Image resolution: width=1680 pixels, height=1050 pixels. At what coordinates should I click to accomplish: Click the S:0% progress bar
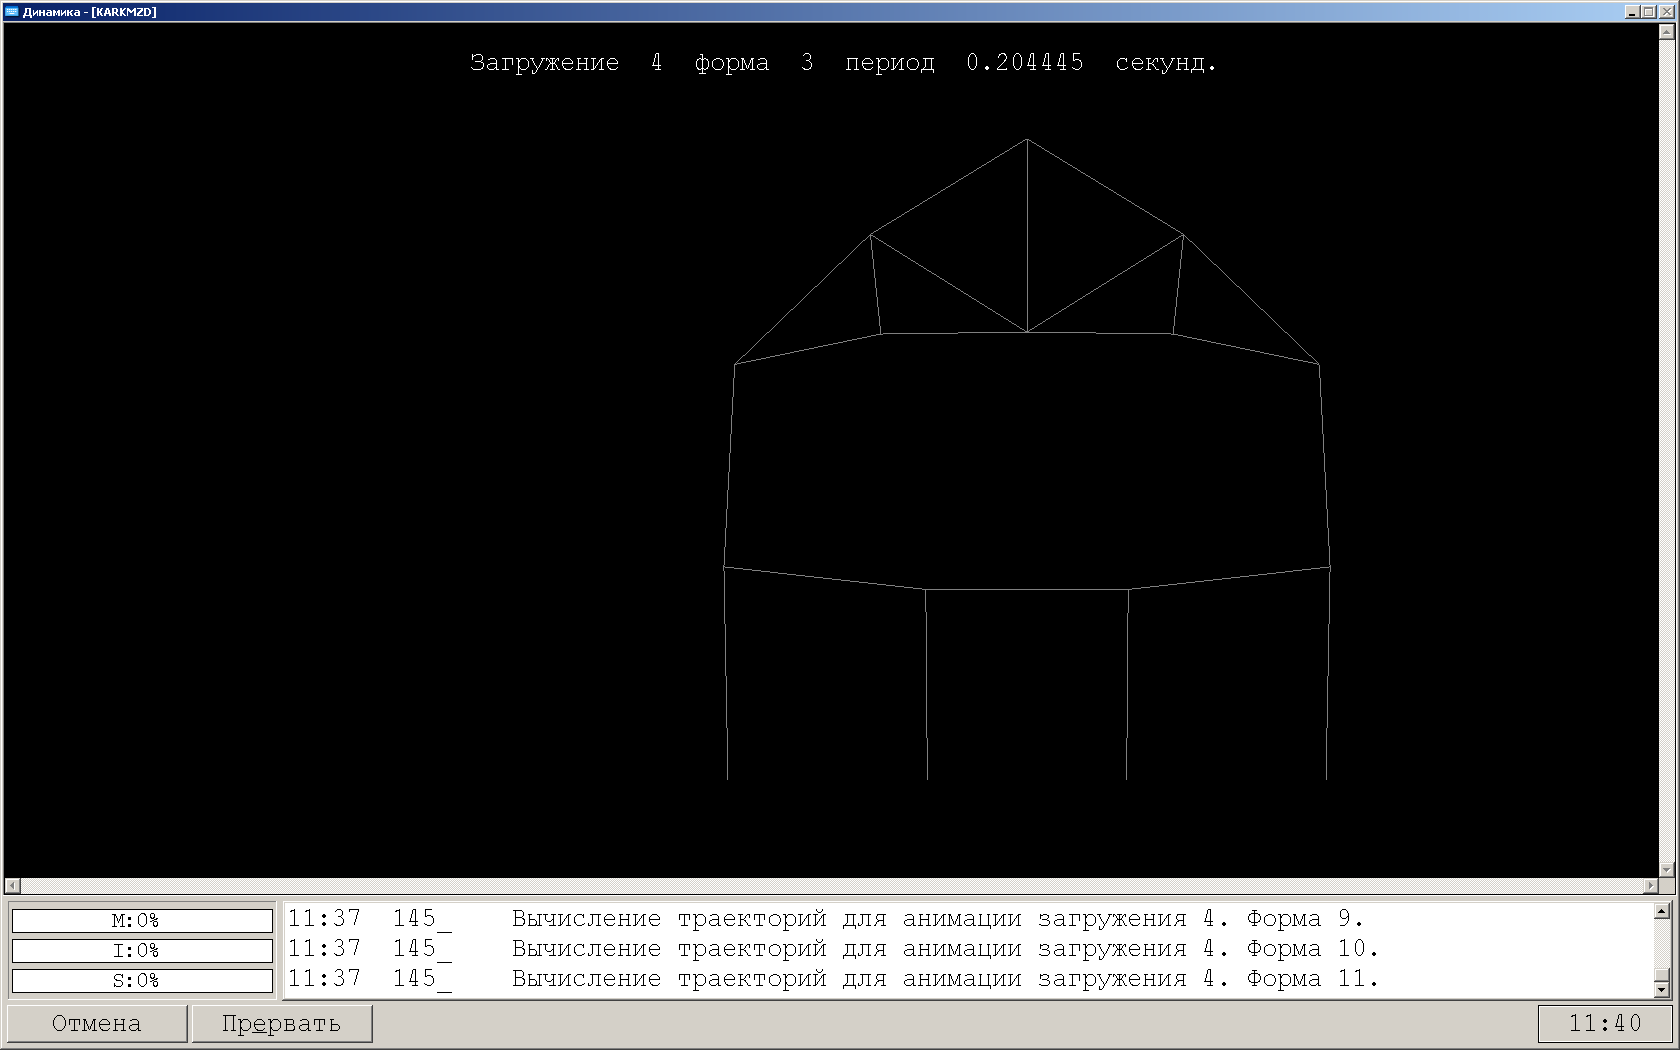(x=142, y=980)
